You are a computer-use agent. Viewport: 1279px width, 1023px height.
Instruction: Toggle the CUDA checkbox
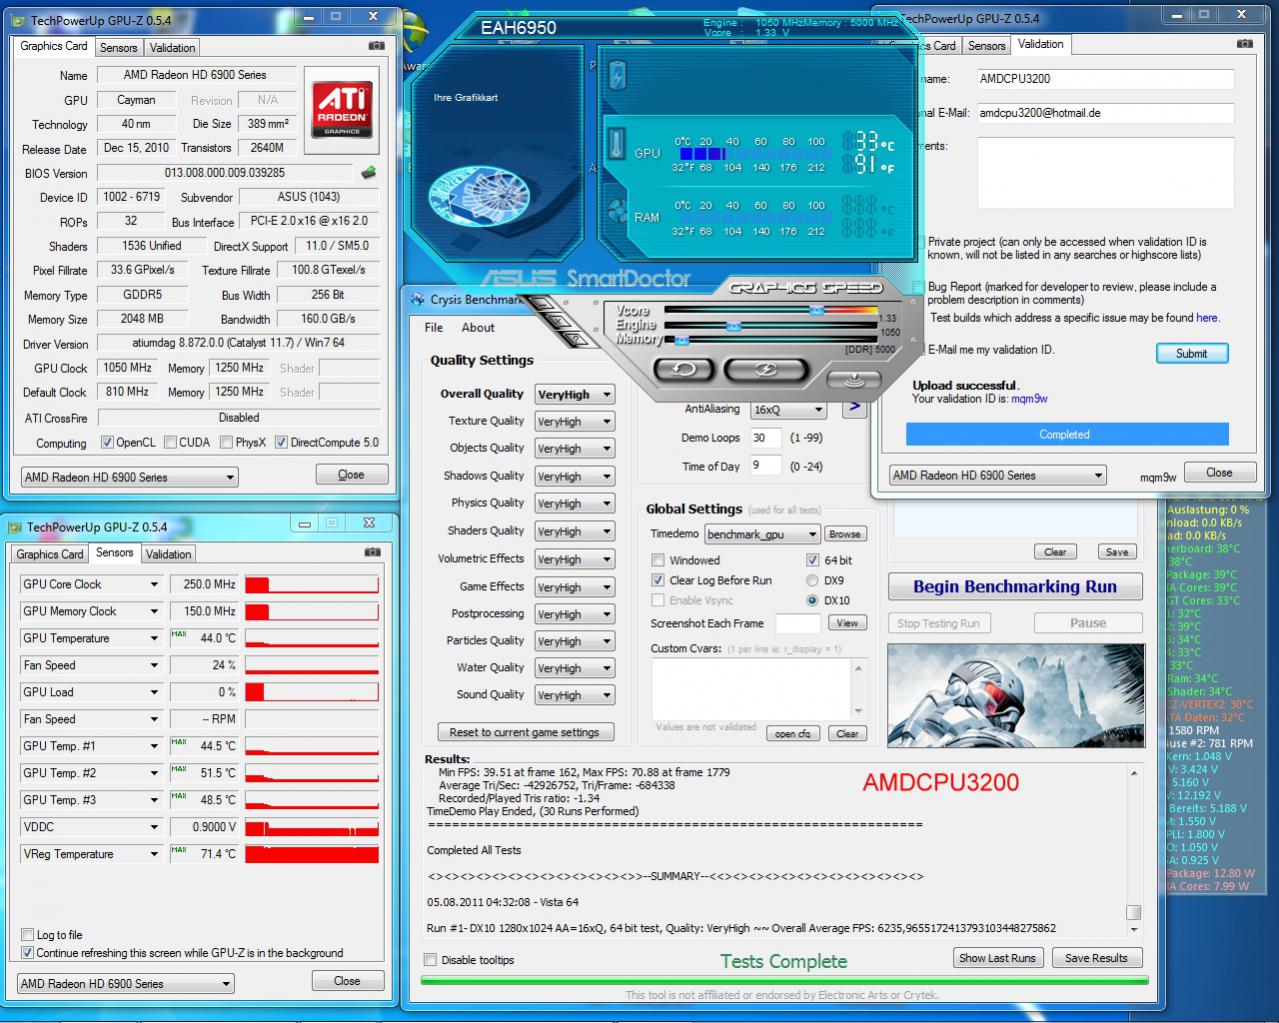coord(170,442)
